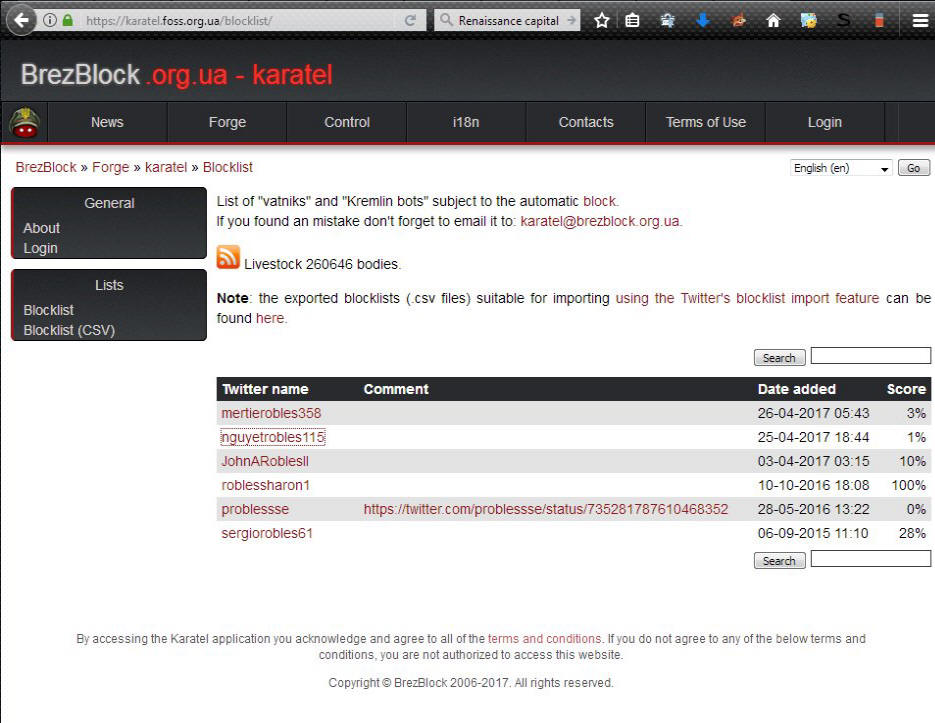The width and height of the screenshot is (935, 723).
Task: Click the browser back arrow button
Action: [x=21, y=20]
